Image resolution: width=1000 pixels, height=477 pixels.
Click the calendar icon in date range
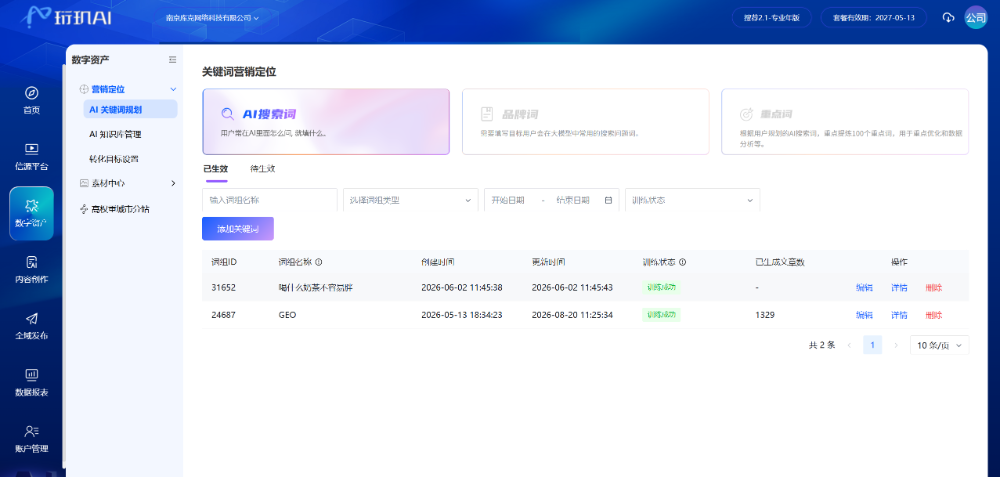point(608,200)
